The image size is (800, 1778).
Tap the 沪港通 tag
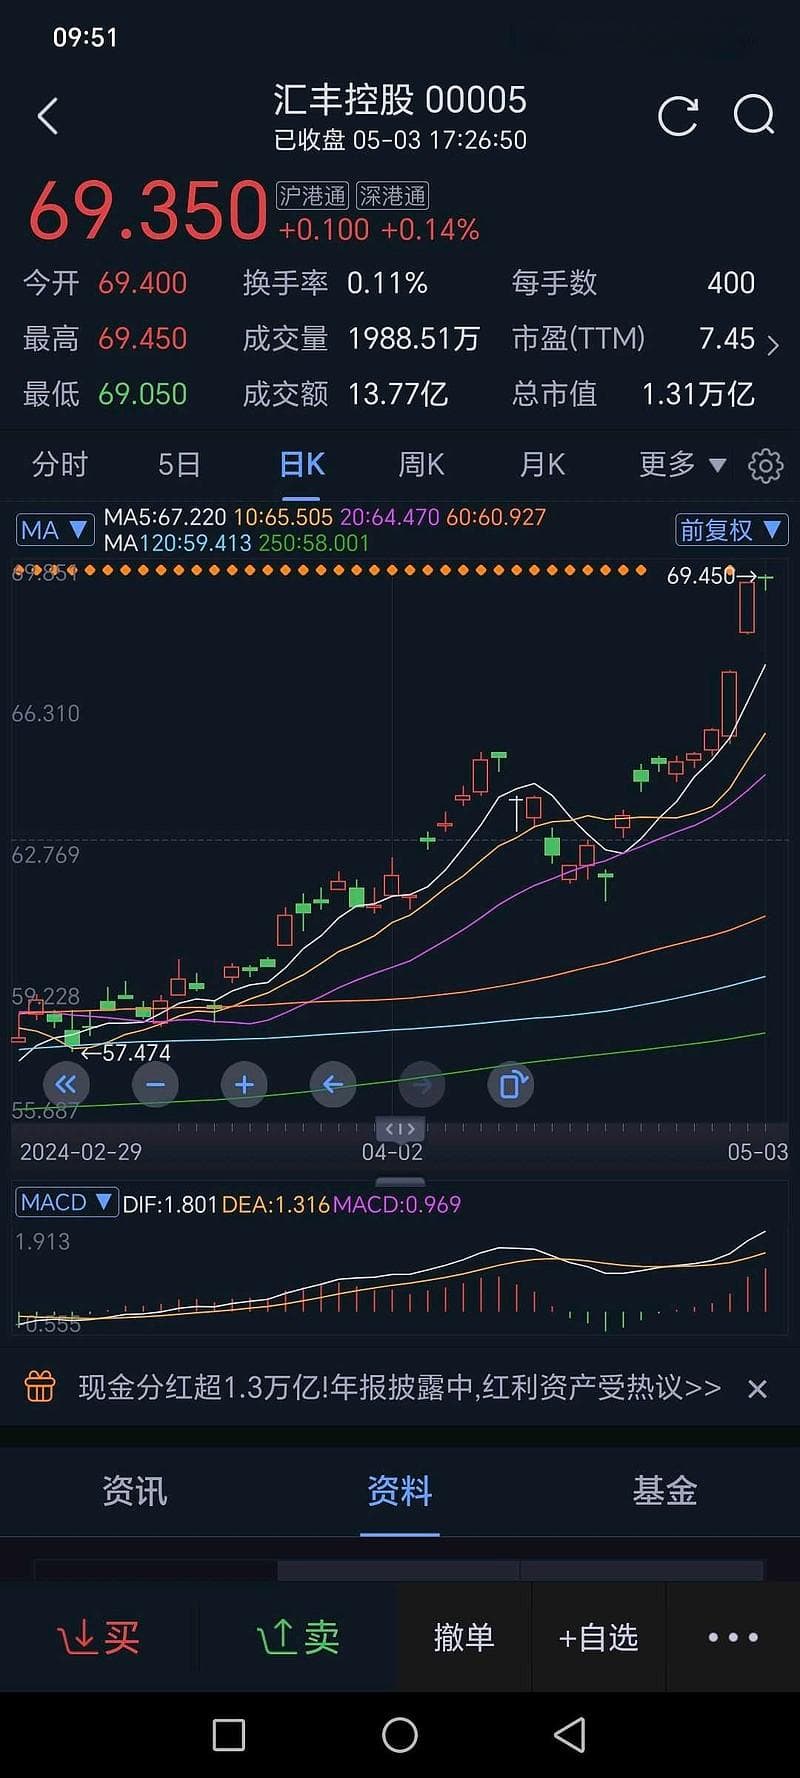click(313, 196)
